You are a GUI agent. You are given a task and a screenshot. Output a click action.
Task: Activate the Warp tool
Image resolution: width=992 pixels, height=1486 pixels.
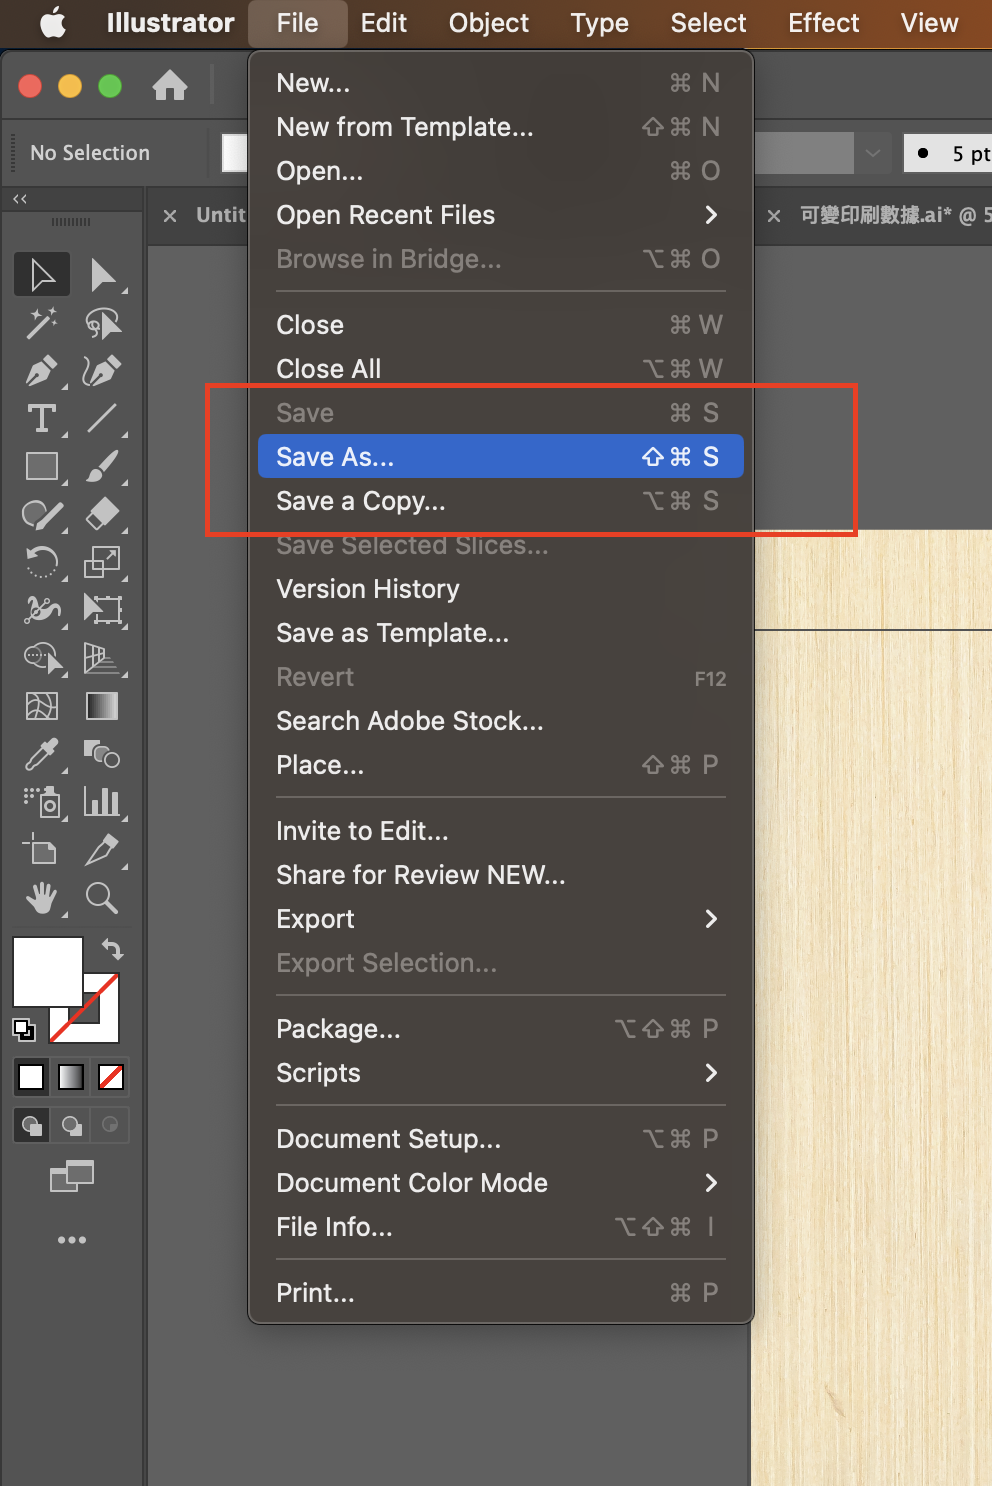pos(42,610)
